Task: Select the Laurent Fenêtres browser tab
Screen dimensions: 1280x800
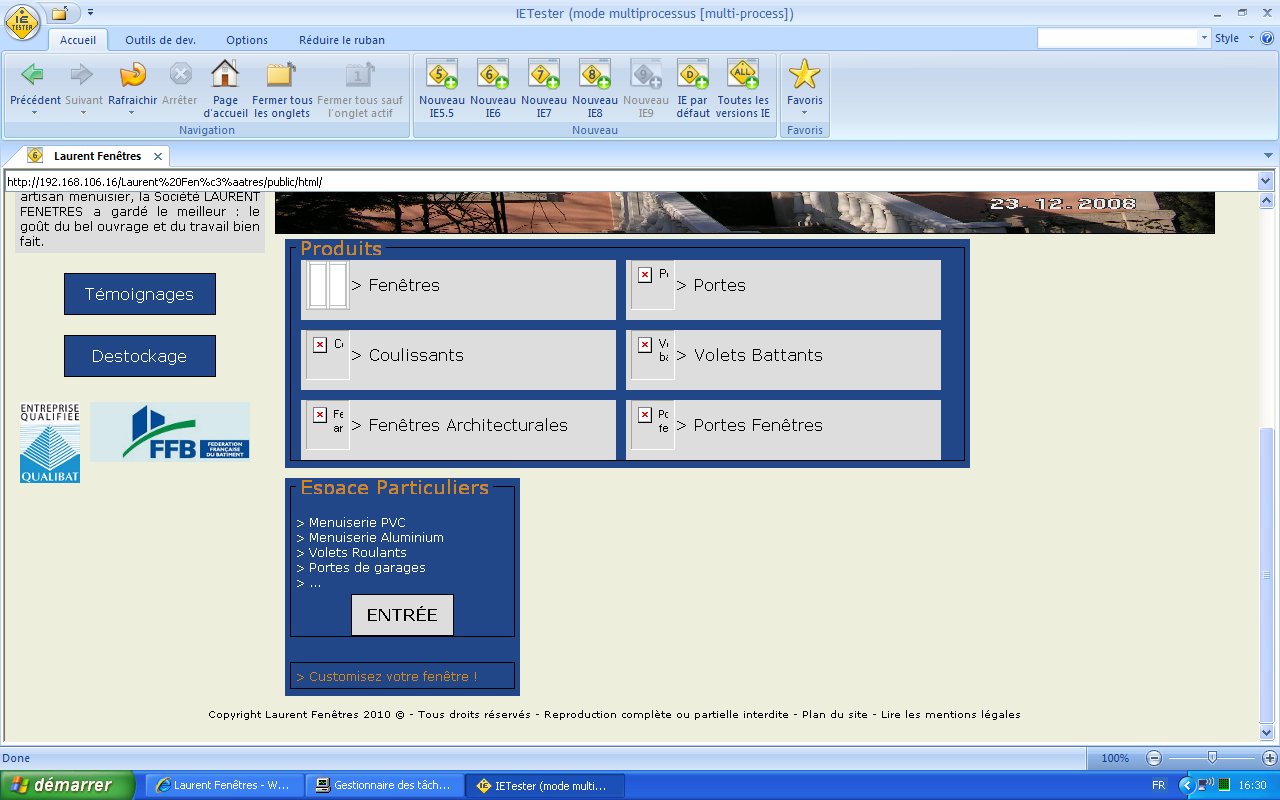Action: point(97,156)
